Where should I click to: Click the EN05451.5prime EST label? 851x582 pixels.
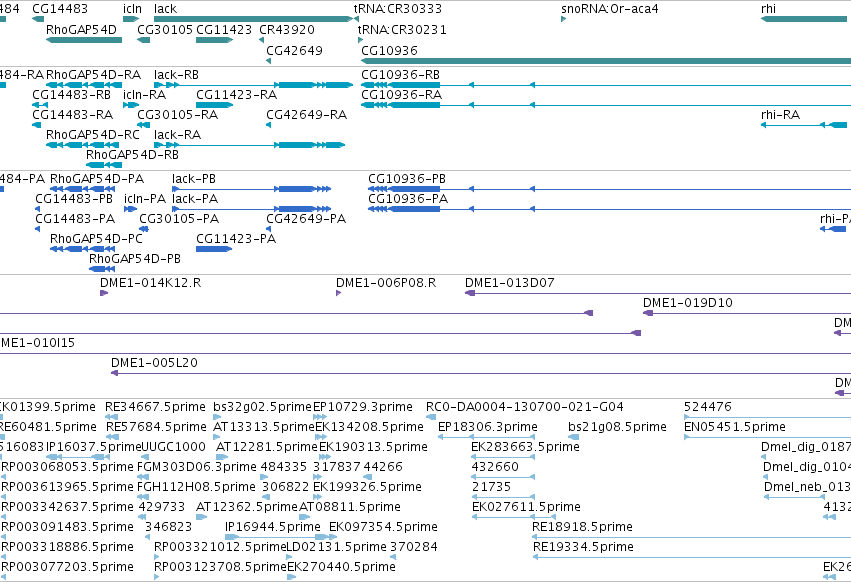tap(735, 427)
